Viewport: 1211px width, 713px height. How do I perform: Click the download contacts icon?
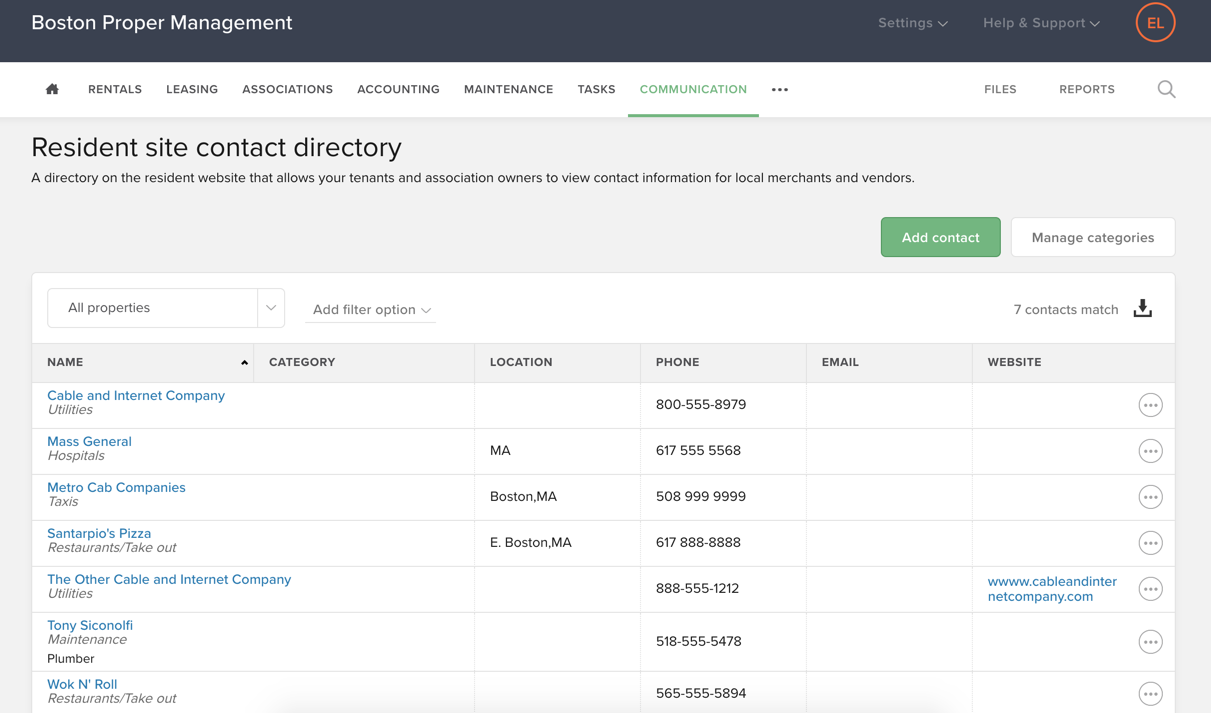1143,309
